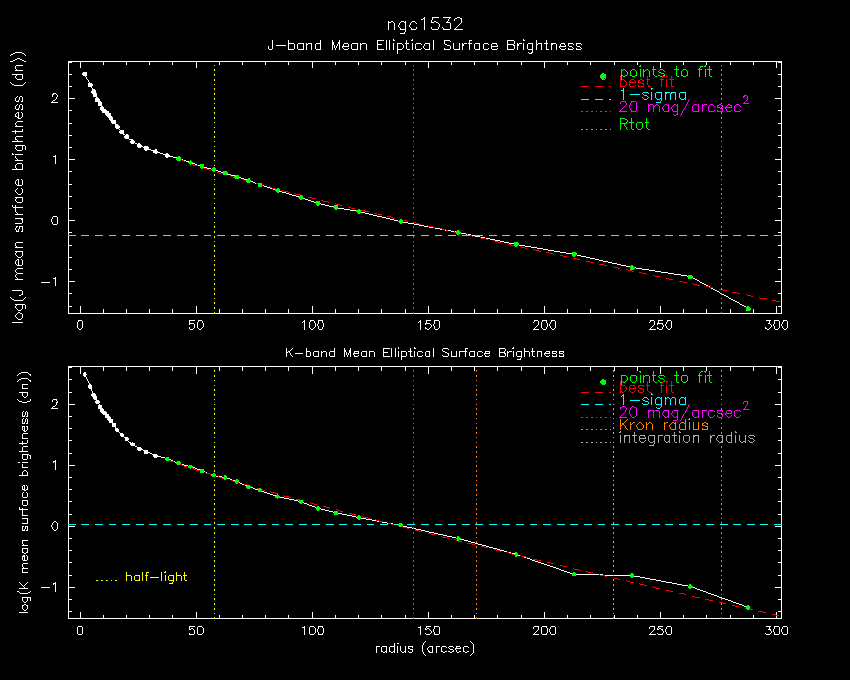Click the 150 tick label on bottom x-axis
Image resolution: width=850 pixels, height=680 pixels.
click(428, 632)
